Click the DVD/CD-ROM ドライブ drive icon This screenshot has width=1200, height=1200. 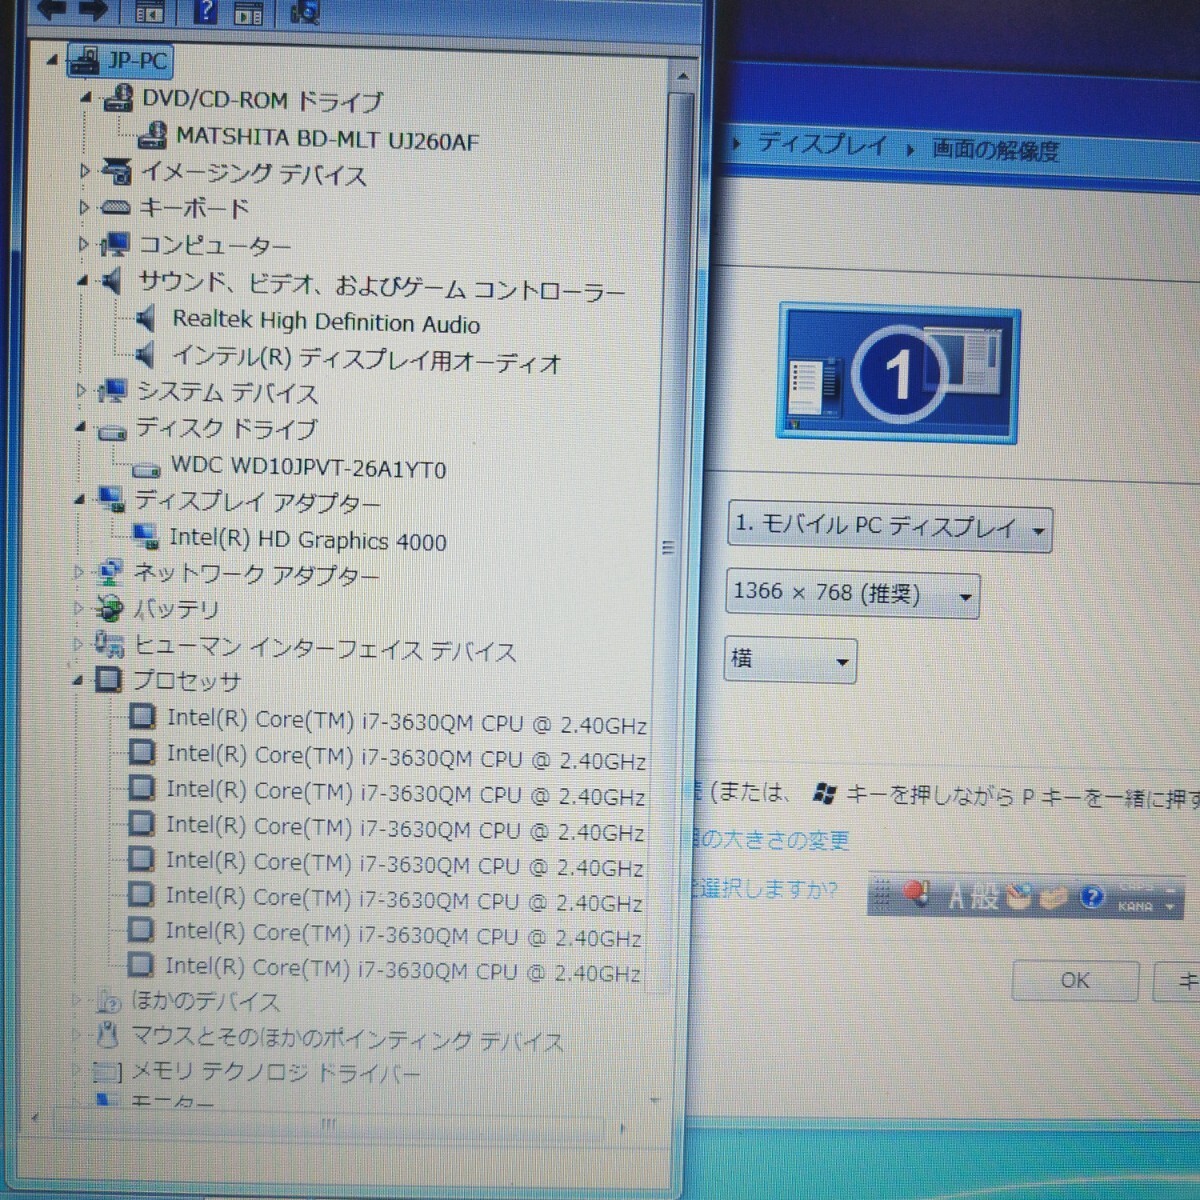pyautogui.click(x=119, y=98)
